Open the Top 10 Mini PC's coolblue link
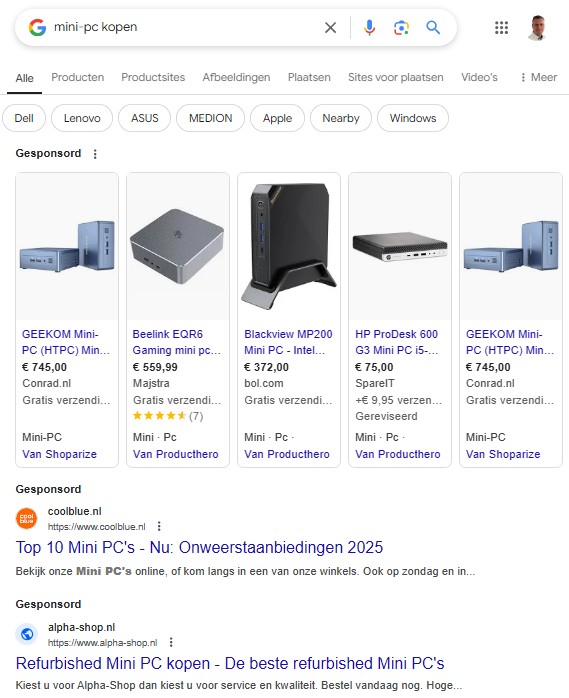Viewport: 569px width, 698px height. (x=199, y=547)
